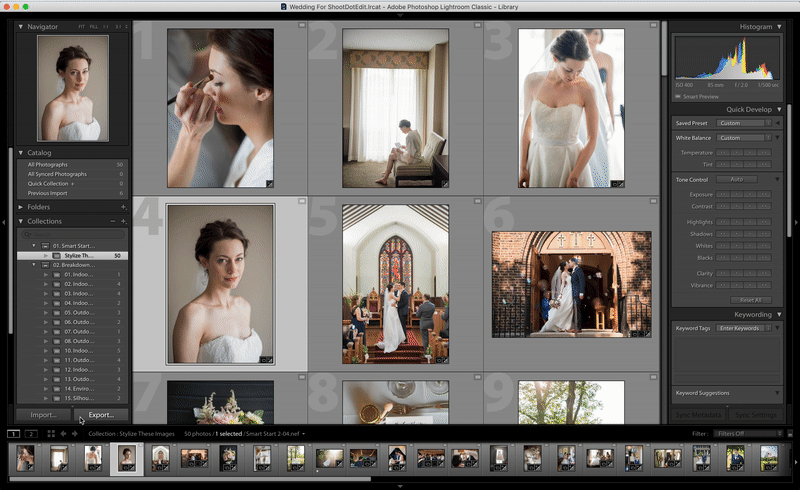Screen dimensions: 800x490
Task: Collapse the Navigator panel
Action: (21, 27)
